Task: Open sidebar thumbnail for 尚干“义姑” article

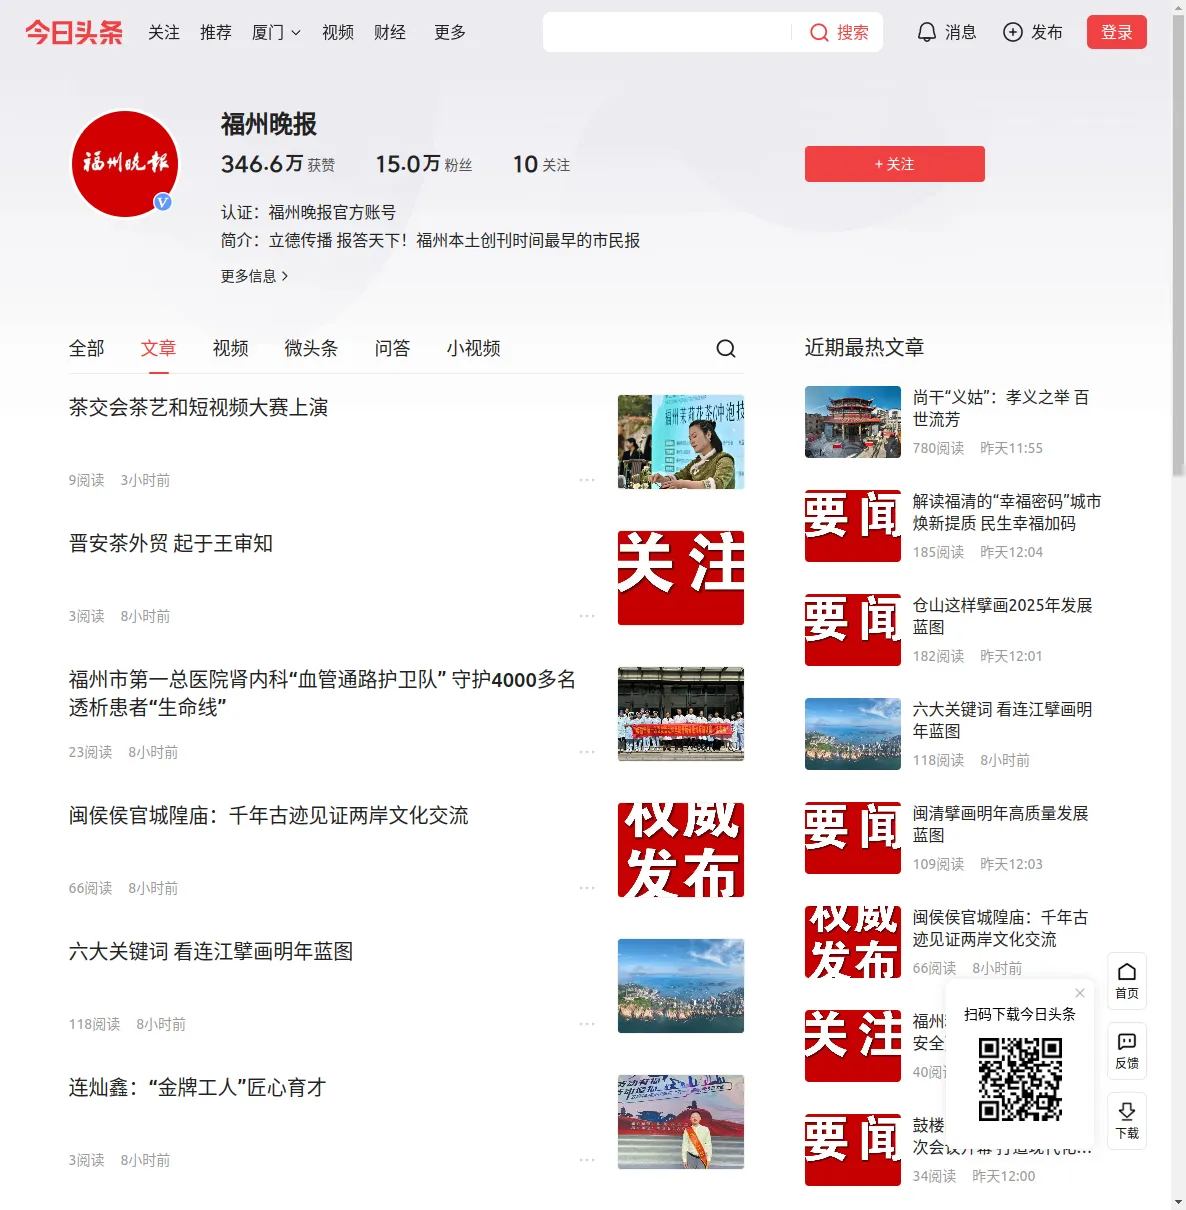Action: point(853,422)
